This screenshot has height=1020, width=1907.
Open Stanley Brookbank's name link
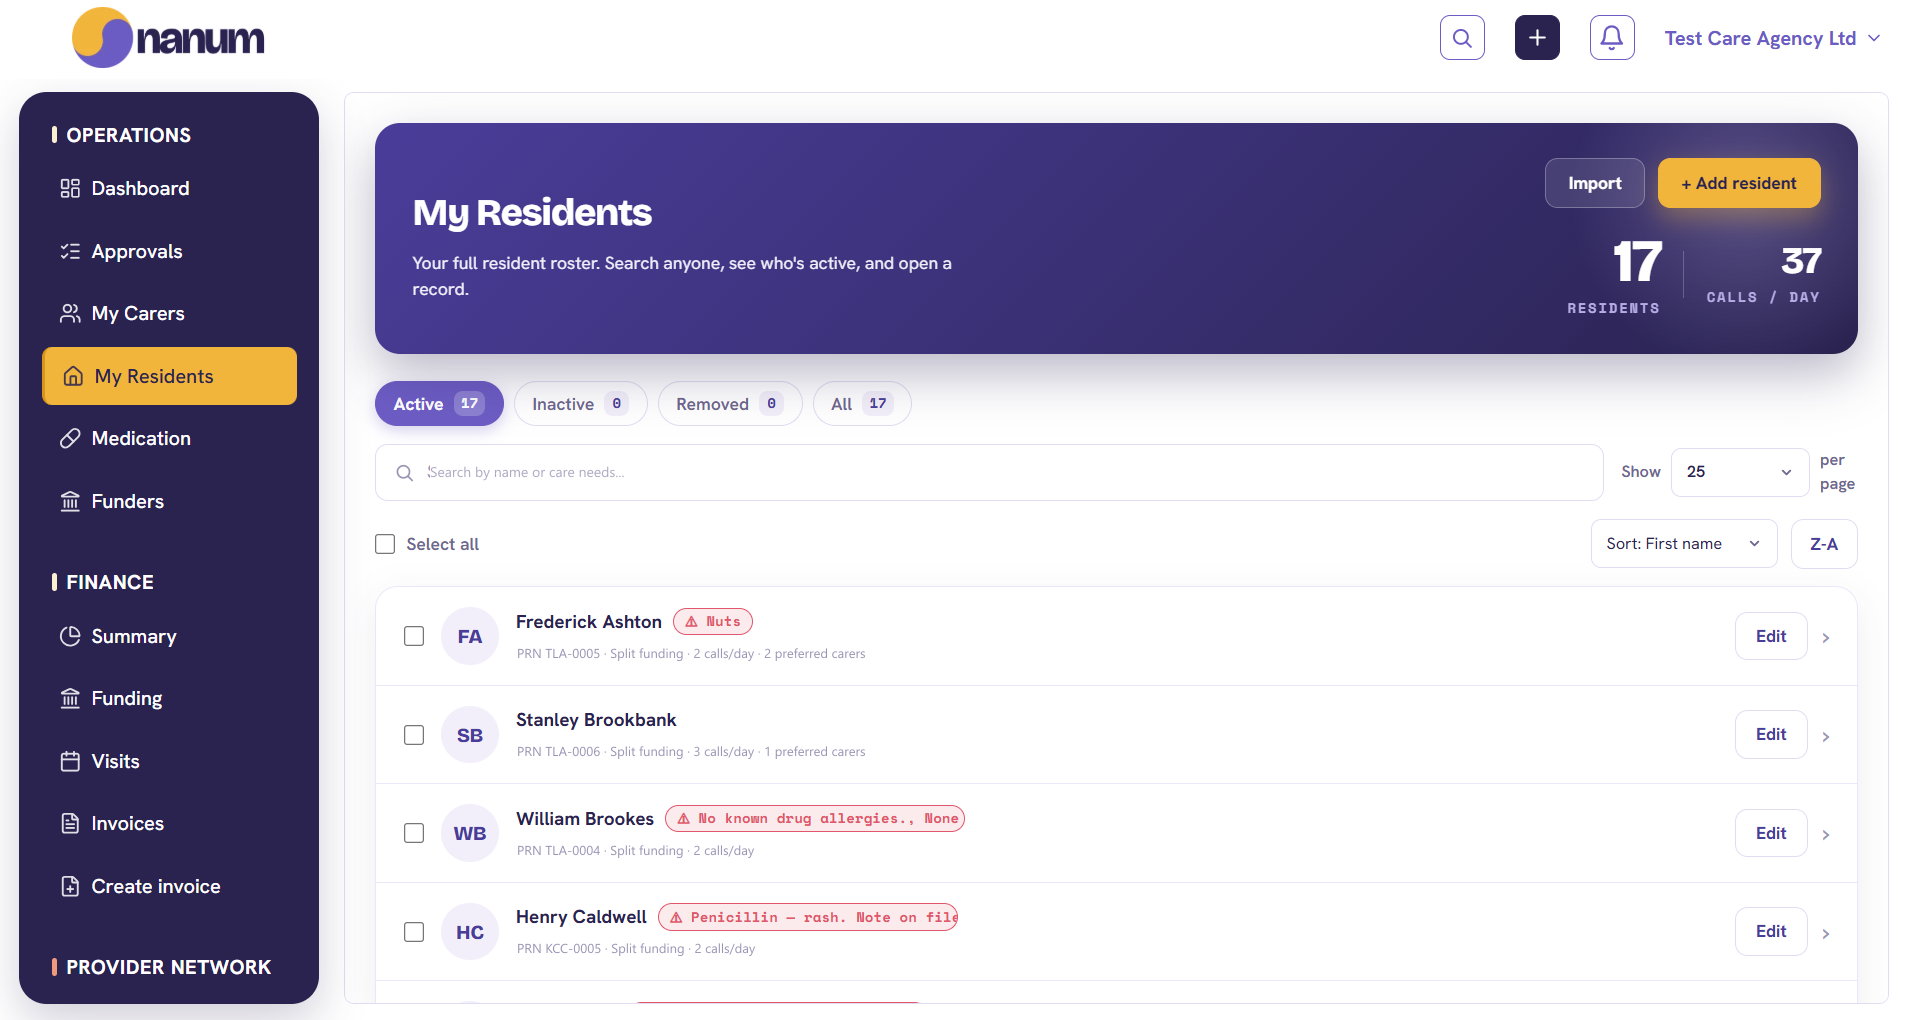[596, 720]
